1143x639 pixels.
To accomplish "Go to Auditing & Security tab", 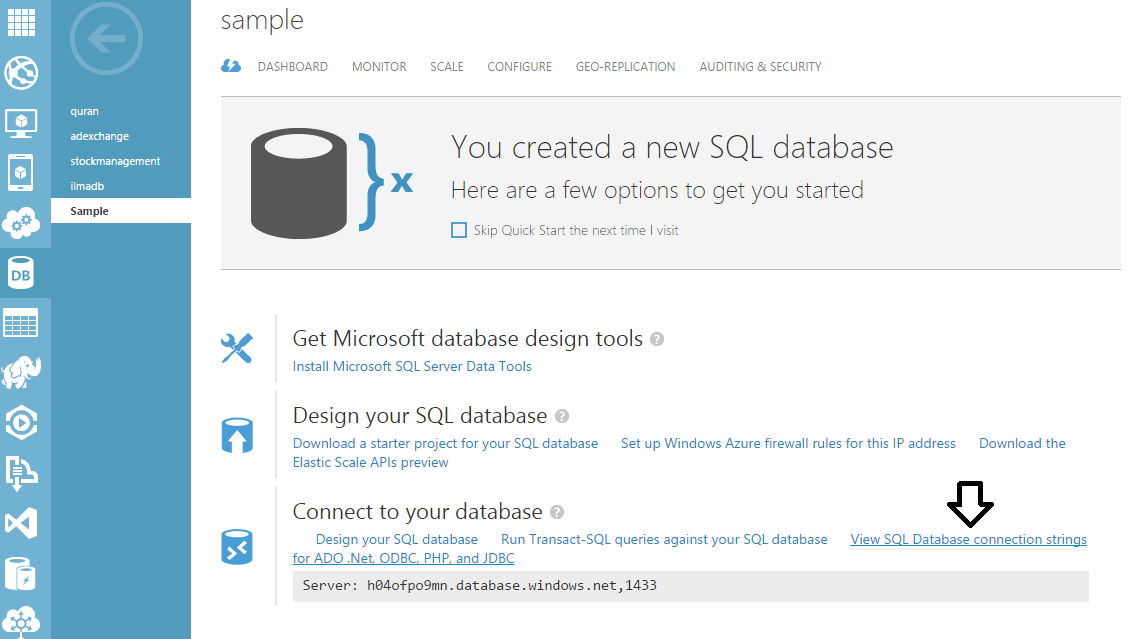I will click(x=760, y=67).
